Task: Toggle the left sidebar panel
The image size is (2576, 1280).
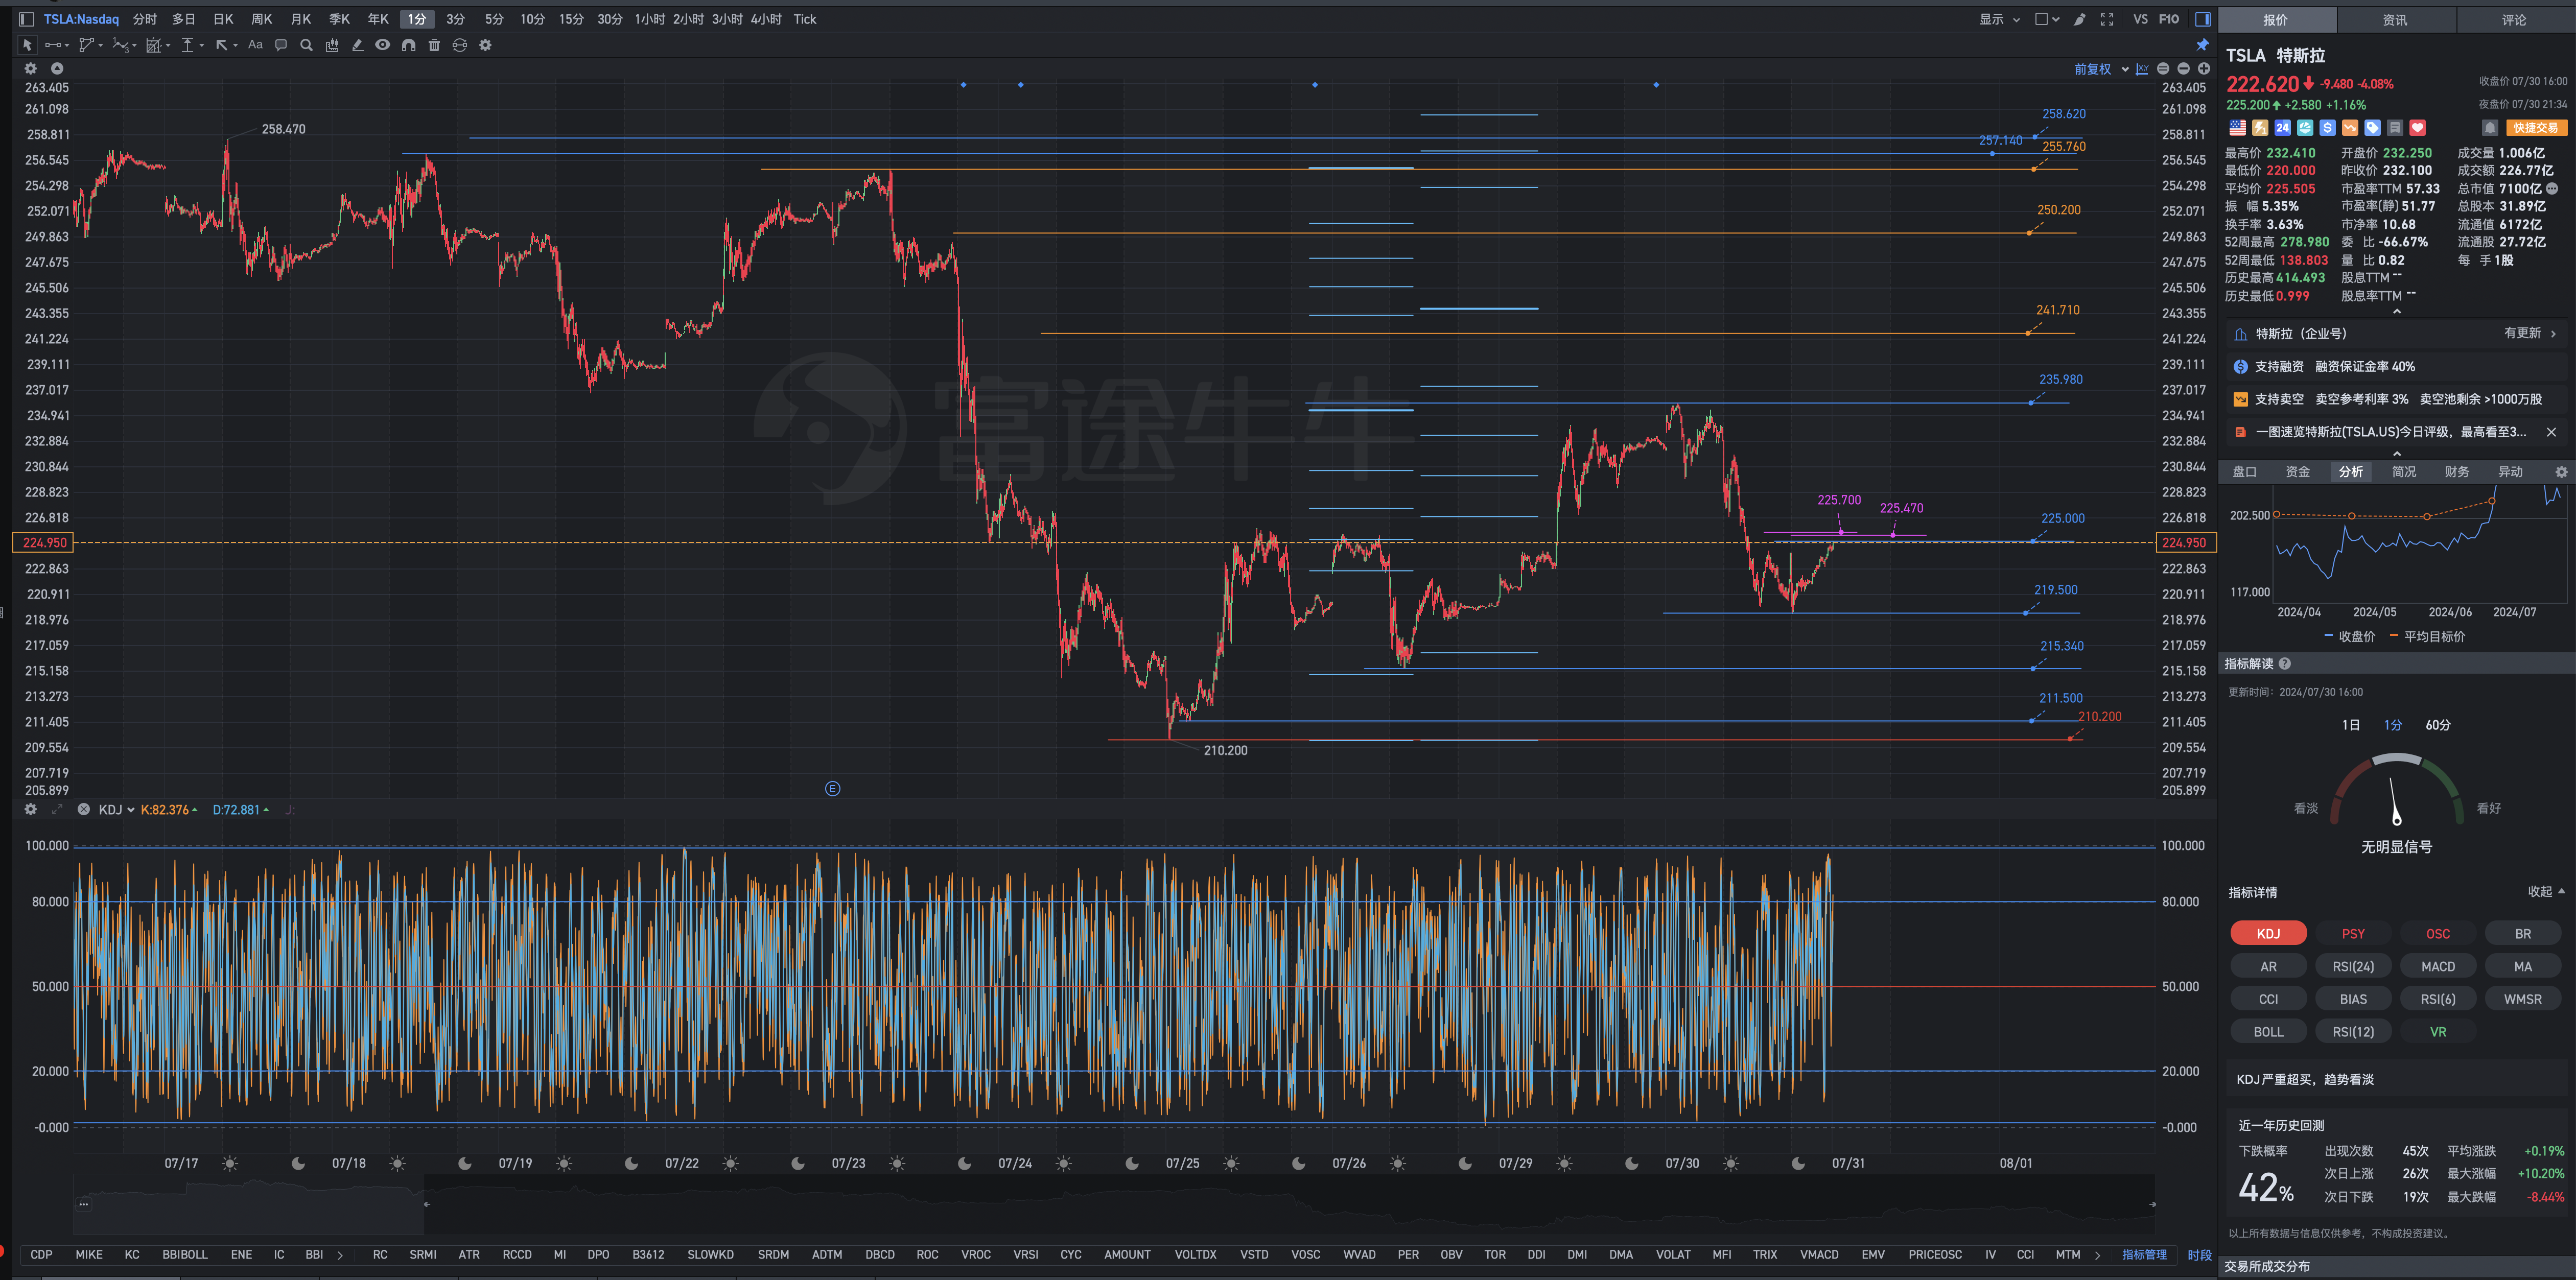Action: click(27, 19)
